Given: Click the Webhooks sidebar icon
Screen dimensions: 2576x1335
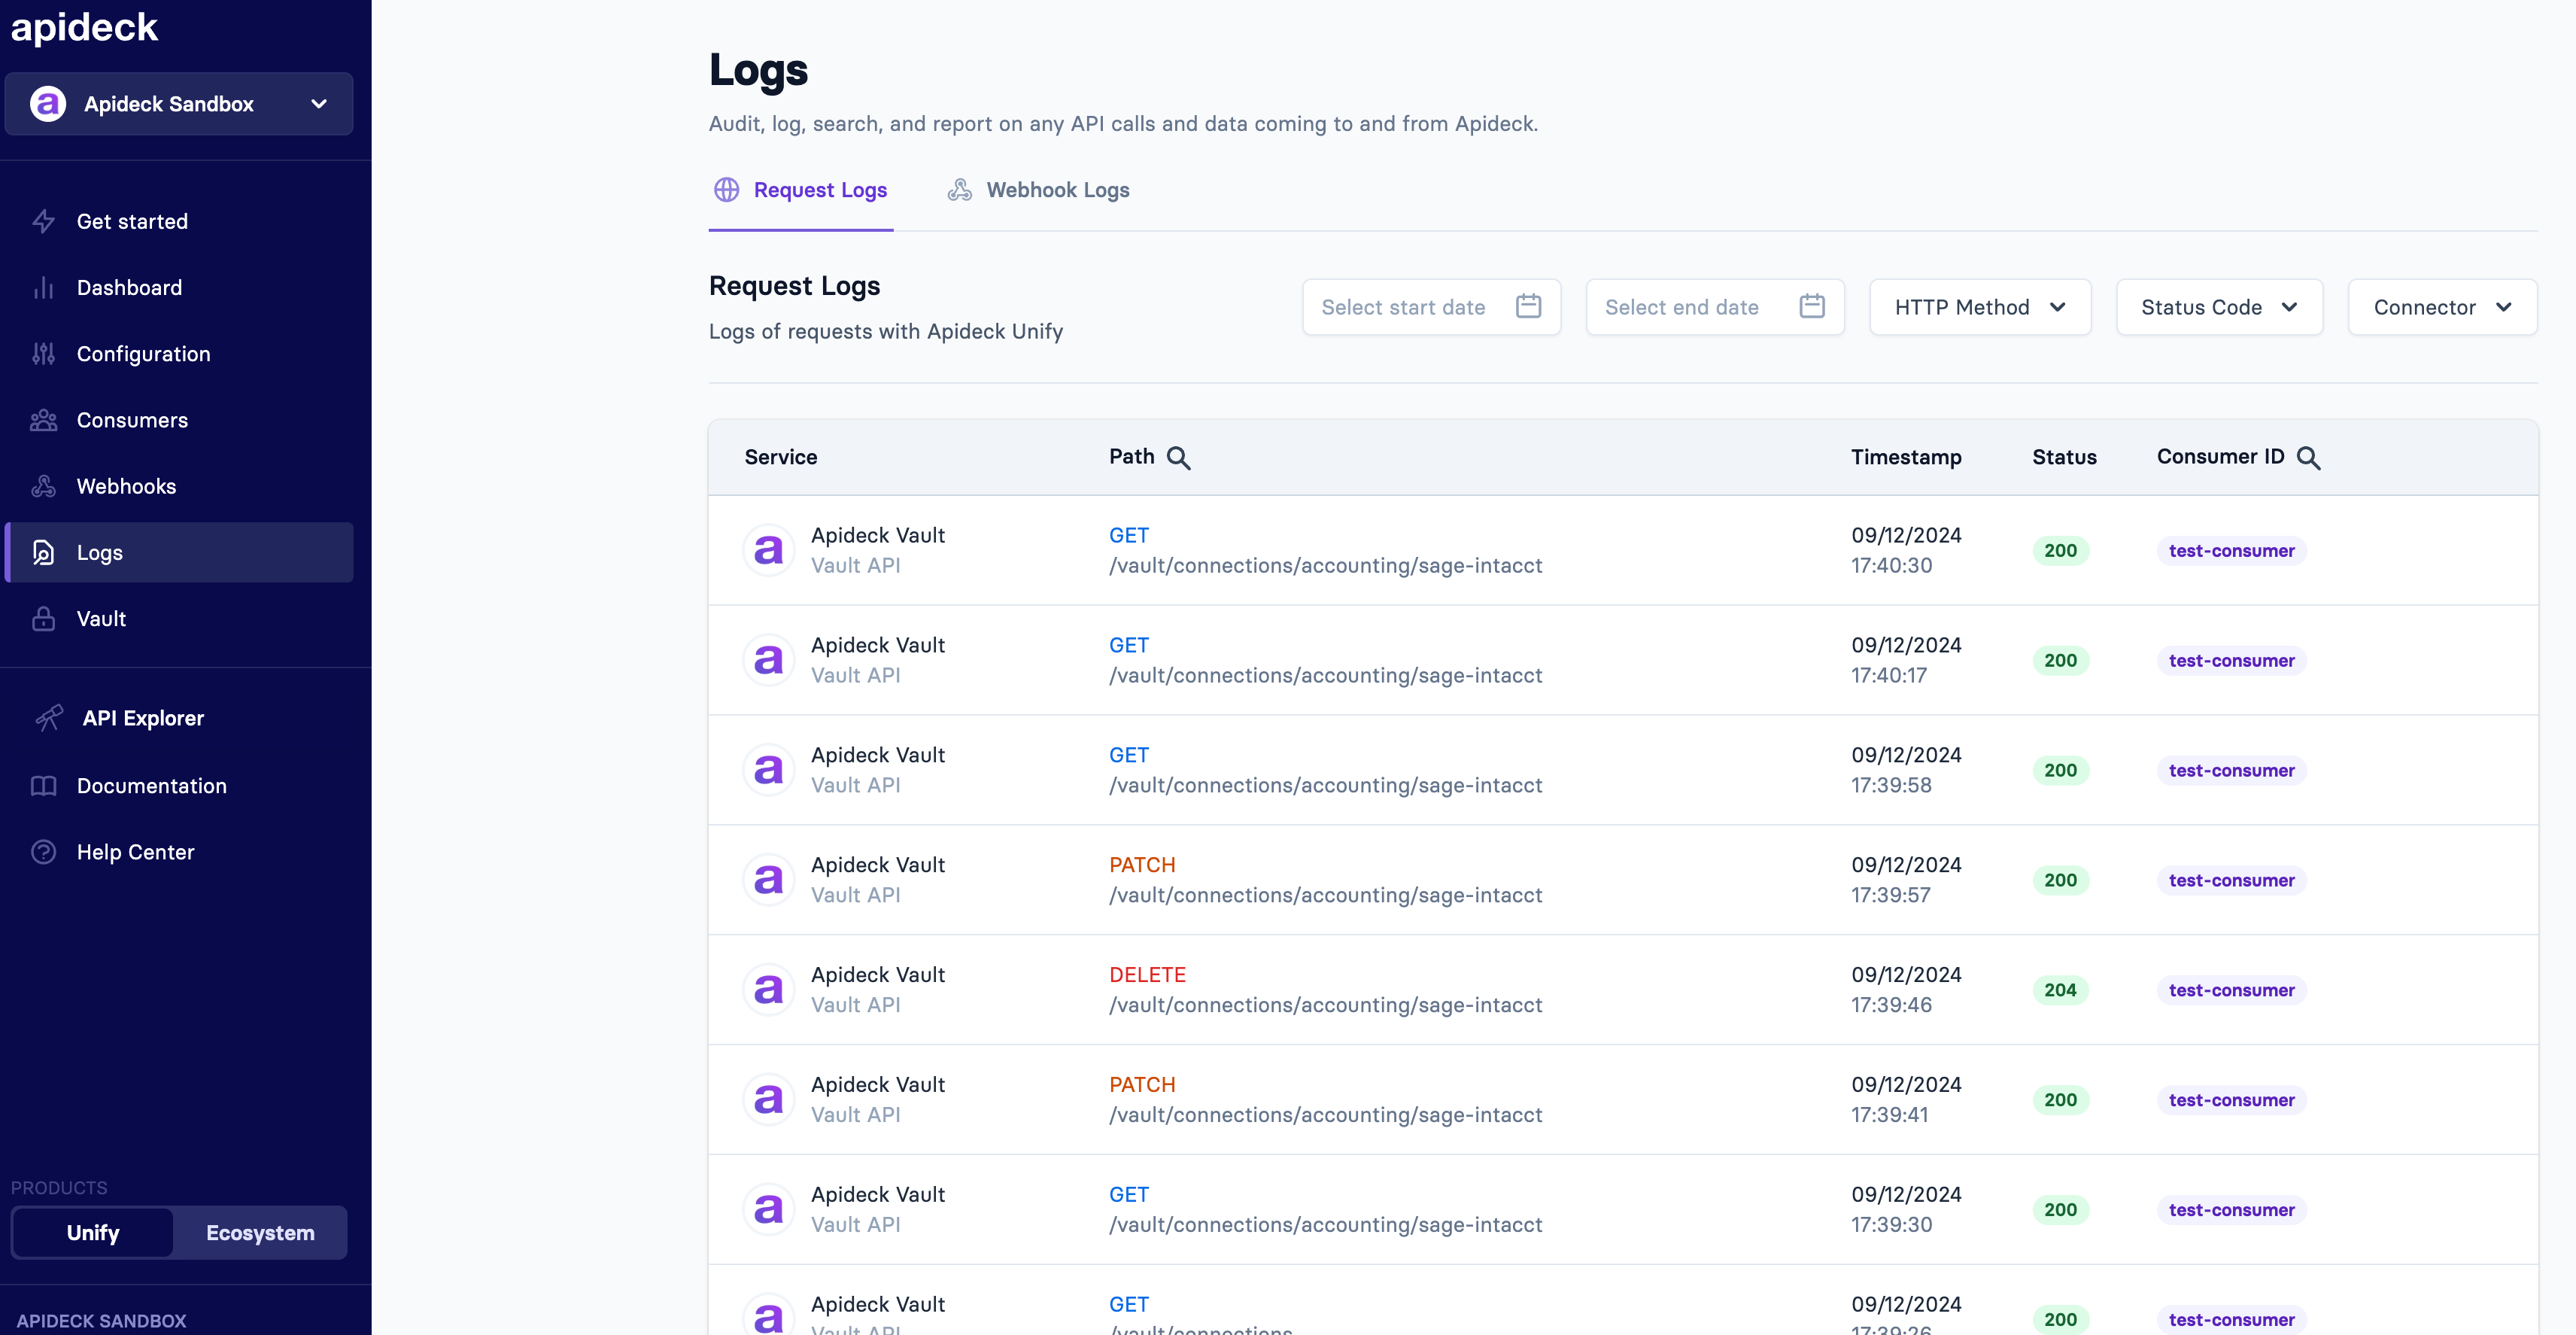Looking at the screenshot, I should tap(43, 486).
